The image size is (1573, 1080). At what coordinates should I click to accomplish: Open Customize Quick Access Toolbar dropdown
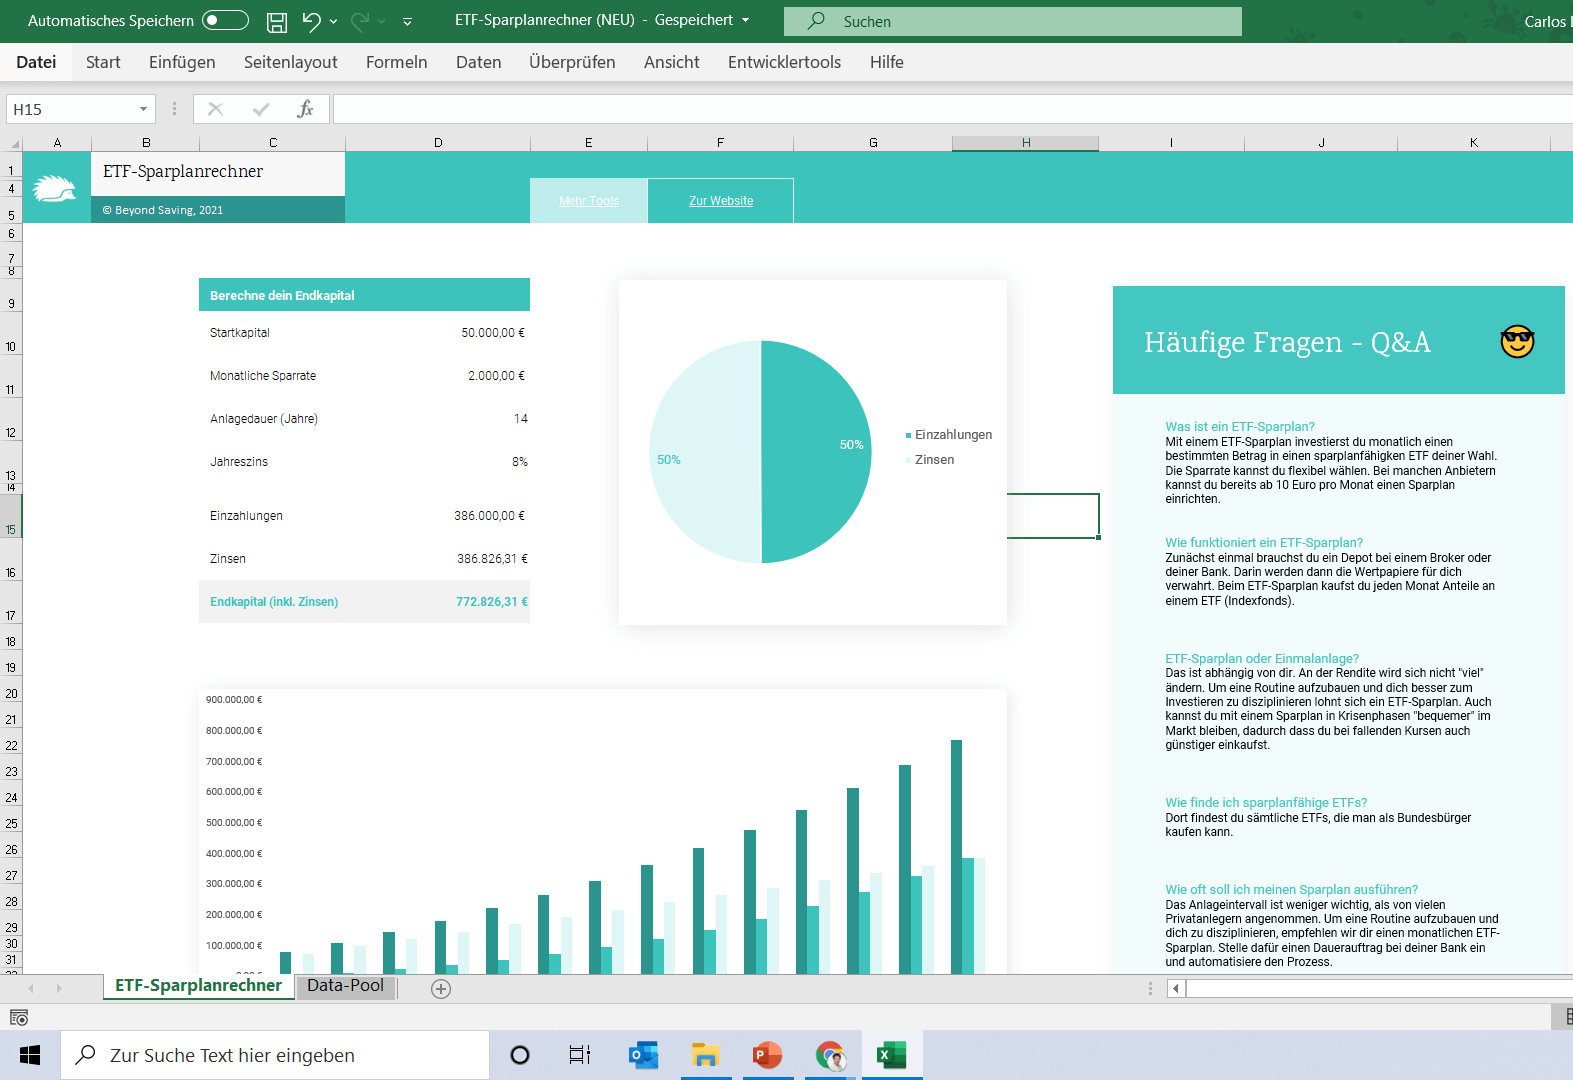pyautogui.click(x=407, y=21)
